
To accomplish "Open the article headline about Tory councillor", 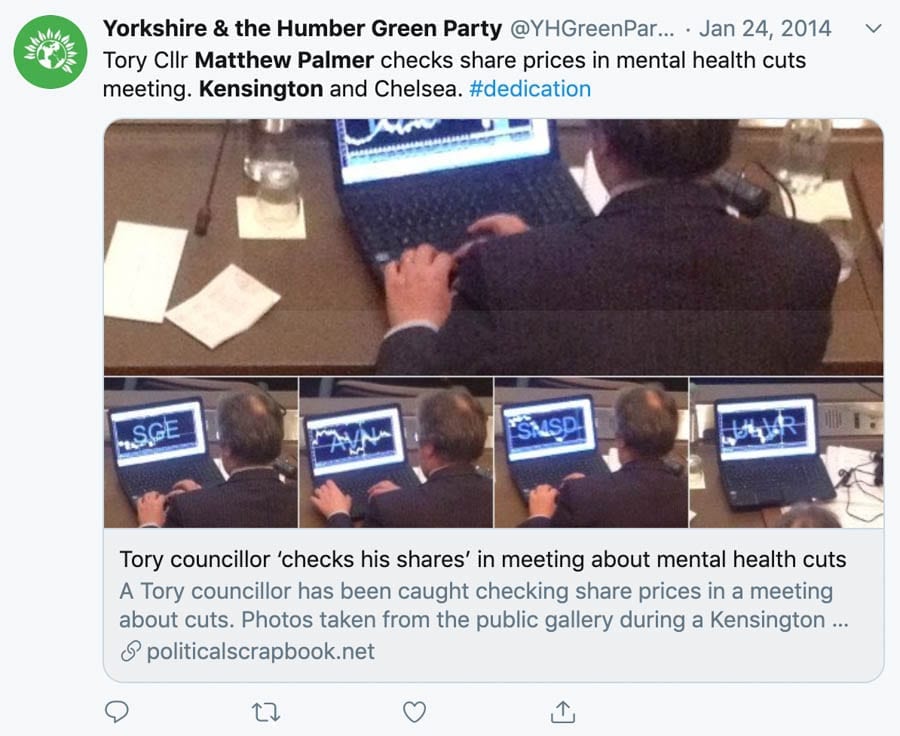I will tap(483, 559).
